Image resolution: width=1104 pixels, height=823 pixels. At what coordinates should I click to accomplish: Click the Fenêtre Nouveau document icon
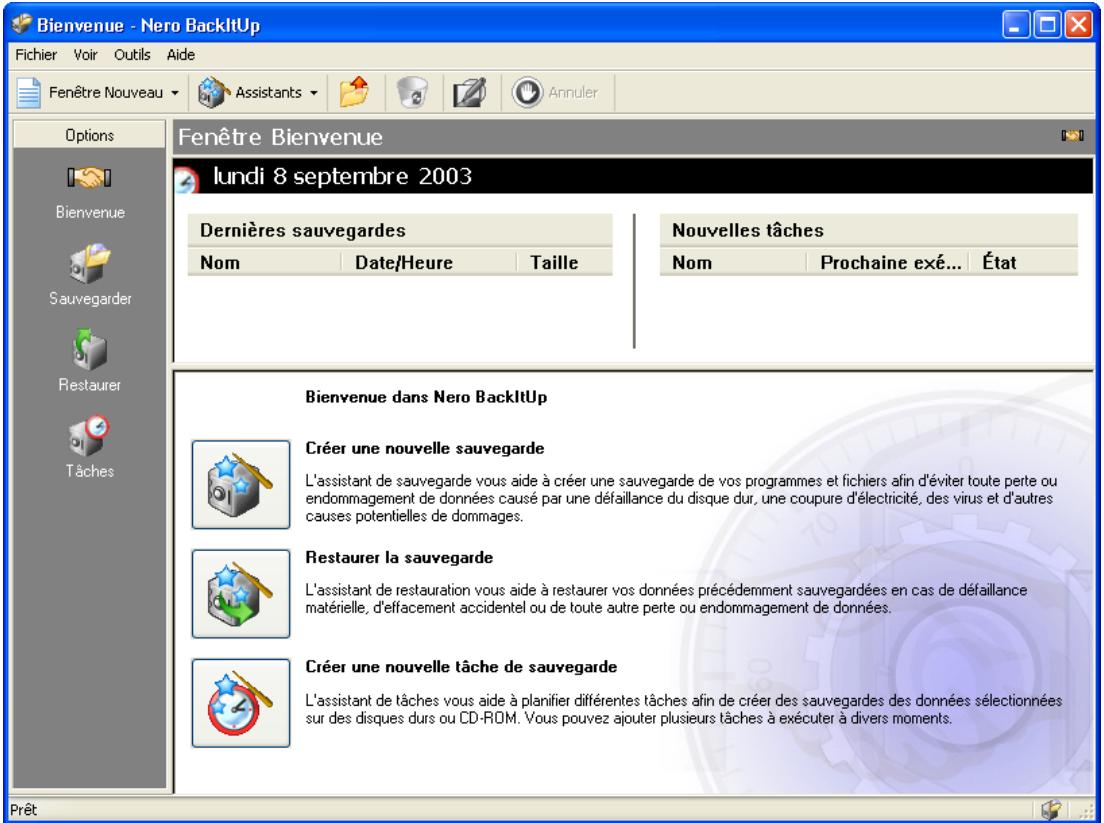click(x=29, y=92)
